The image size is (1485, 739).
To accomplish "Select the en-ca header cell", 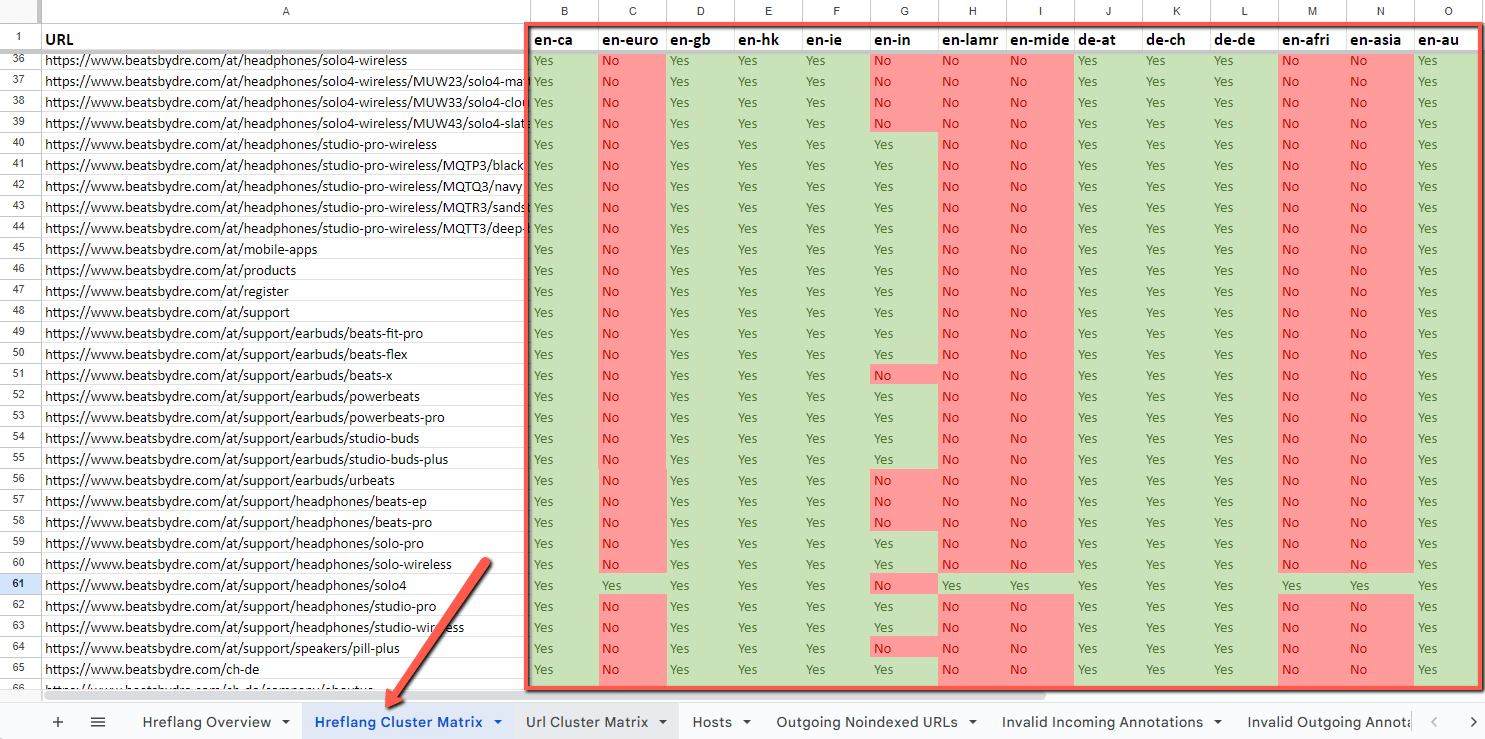I will pos(565,39).
